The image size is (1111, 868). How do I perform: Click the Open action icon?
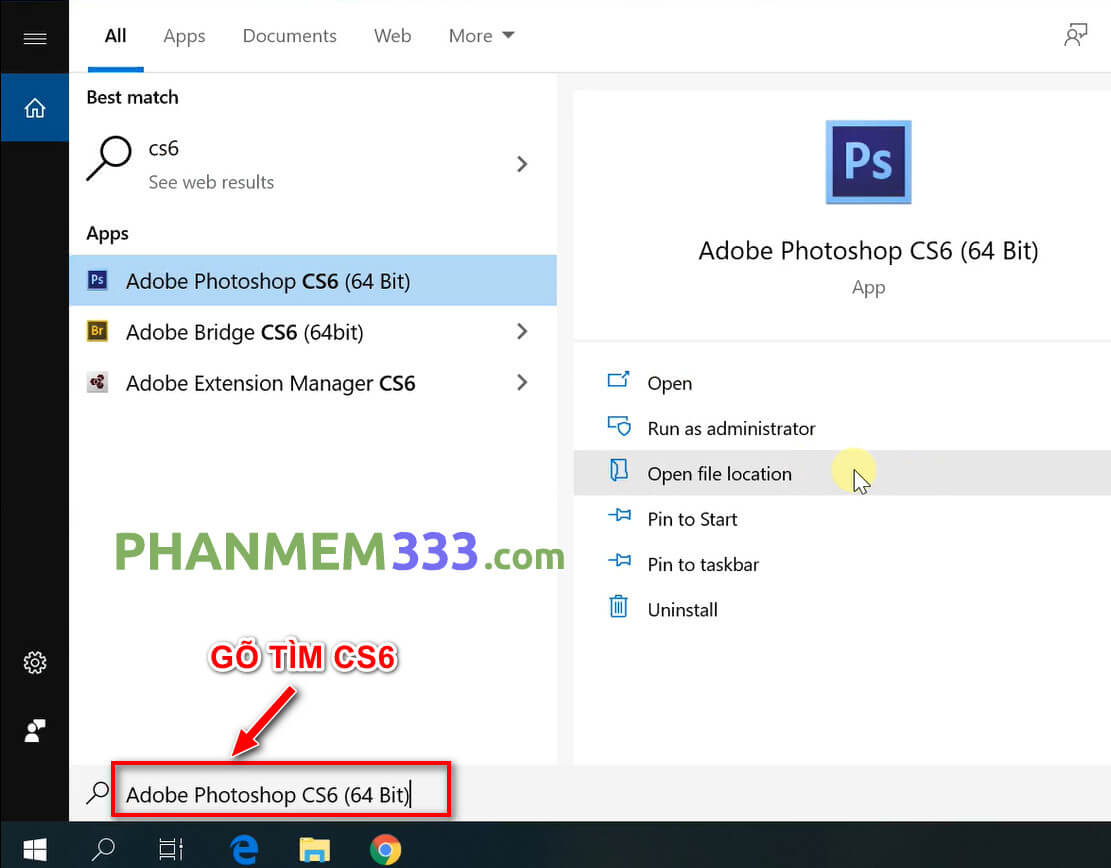click(619, 381)
